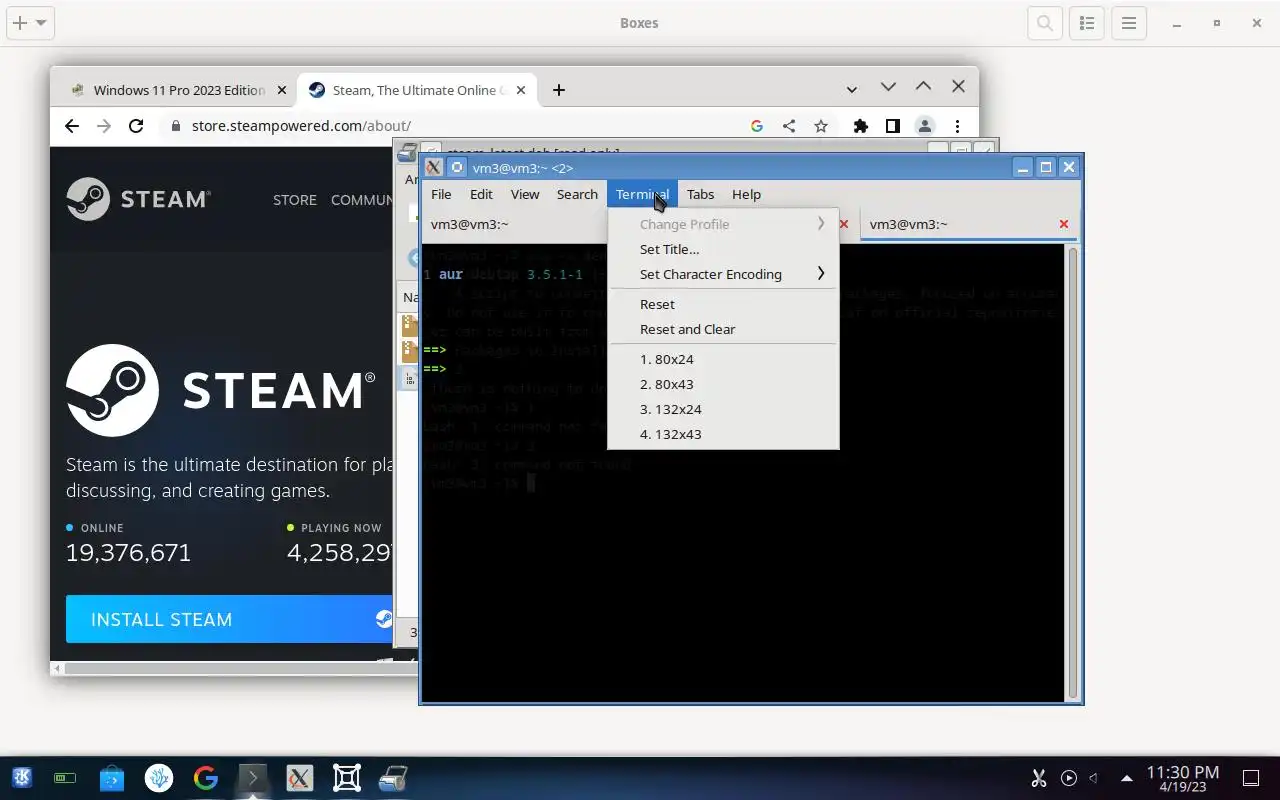Image resolution: width=1280 pixels, height=800 pixels.
Task: Toggle the terminal title bar pin icon
Action: tap(456, 167)
